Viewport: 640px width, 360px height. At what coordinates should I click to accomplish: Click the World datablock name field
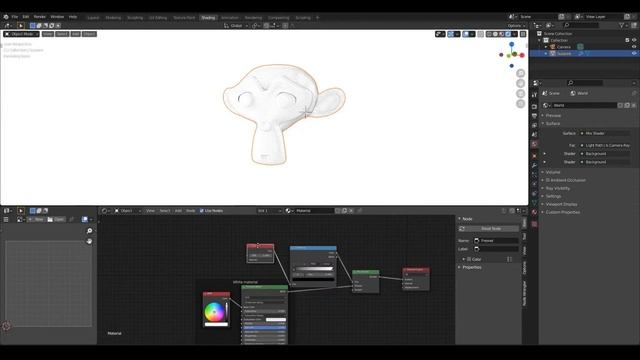tap(584, 105)
